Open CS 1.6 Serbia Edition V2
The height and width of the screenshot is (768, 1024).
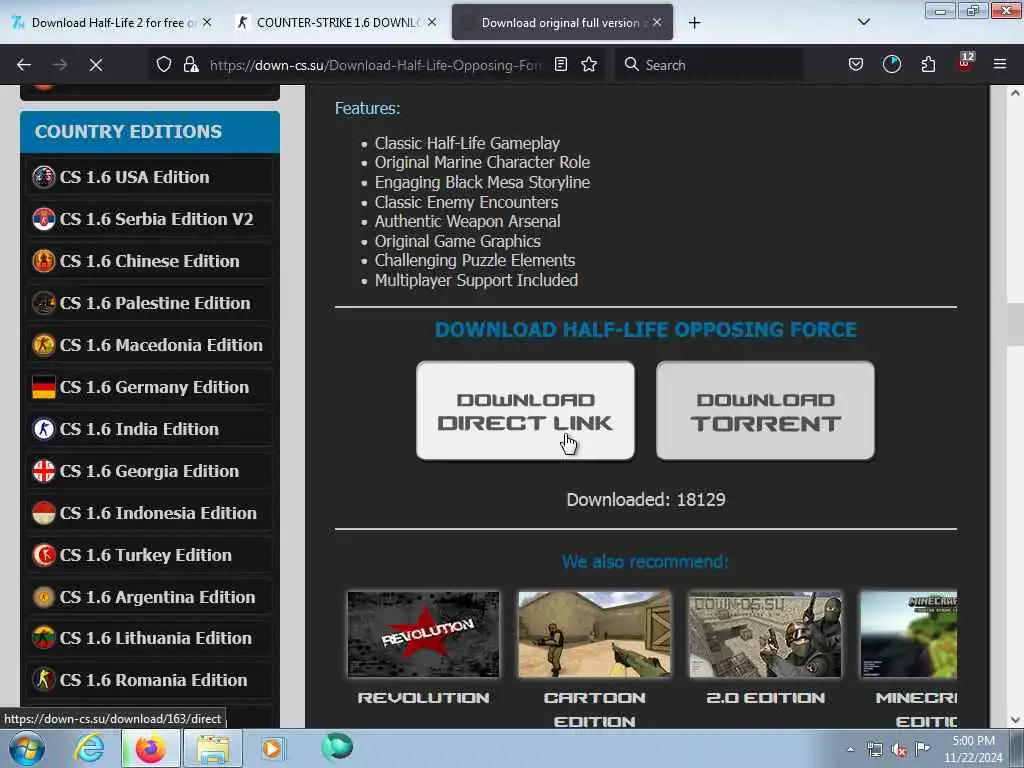coord(150,219)
